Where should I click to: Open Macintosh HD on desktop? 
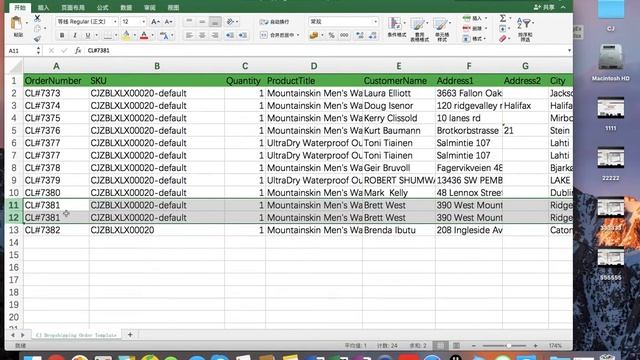(x=611, y=62)
